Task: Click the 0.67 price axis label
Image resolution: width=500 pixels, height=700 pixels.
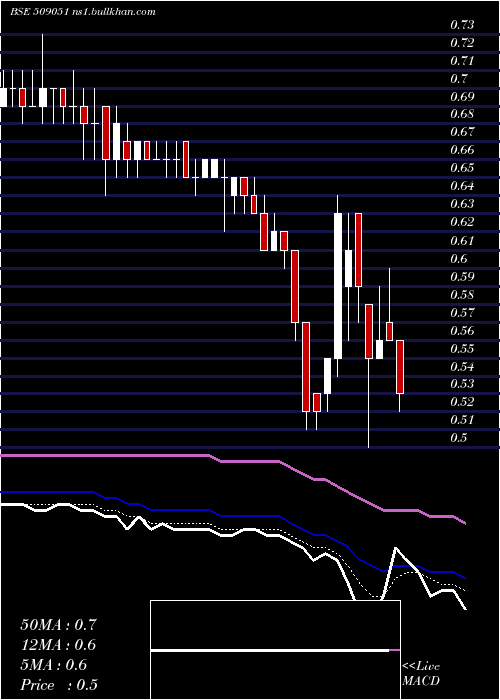Action: (x=462, y=132)
